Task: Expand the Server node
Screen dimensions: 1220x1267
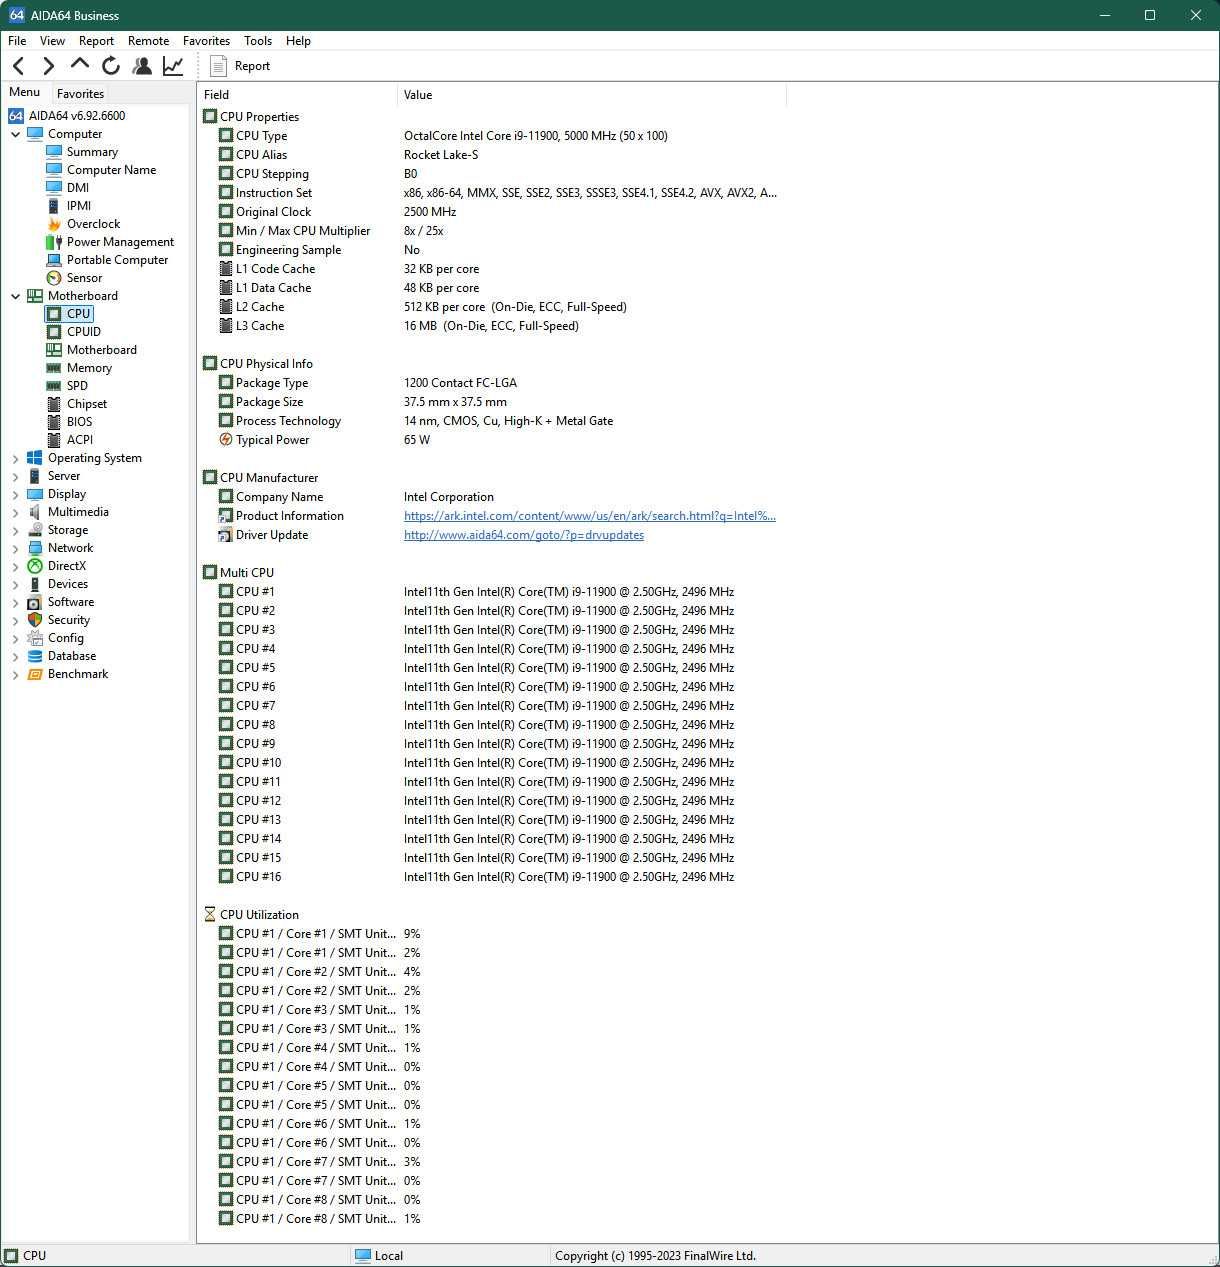Action: pos(15,476)
